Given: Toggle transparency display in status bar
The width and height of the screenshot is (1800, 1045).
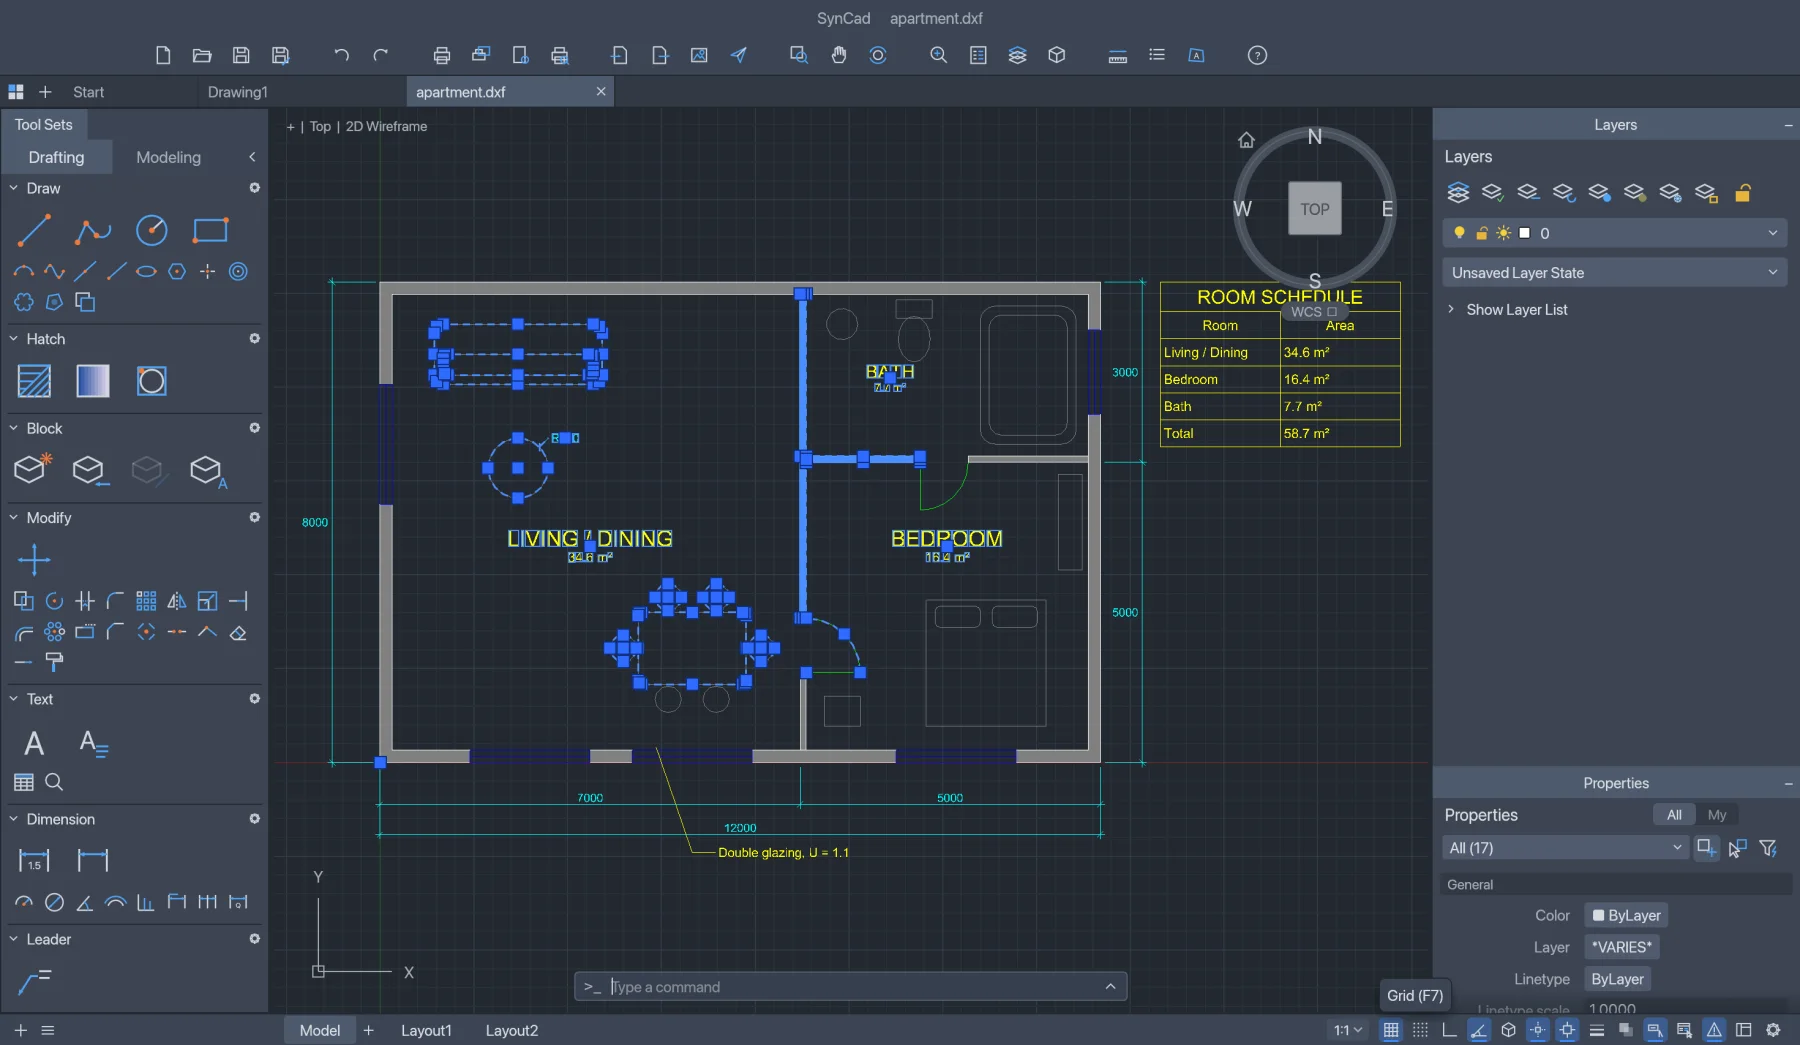Looking at the screenshot, I should coord(1626,1030).
